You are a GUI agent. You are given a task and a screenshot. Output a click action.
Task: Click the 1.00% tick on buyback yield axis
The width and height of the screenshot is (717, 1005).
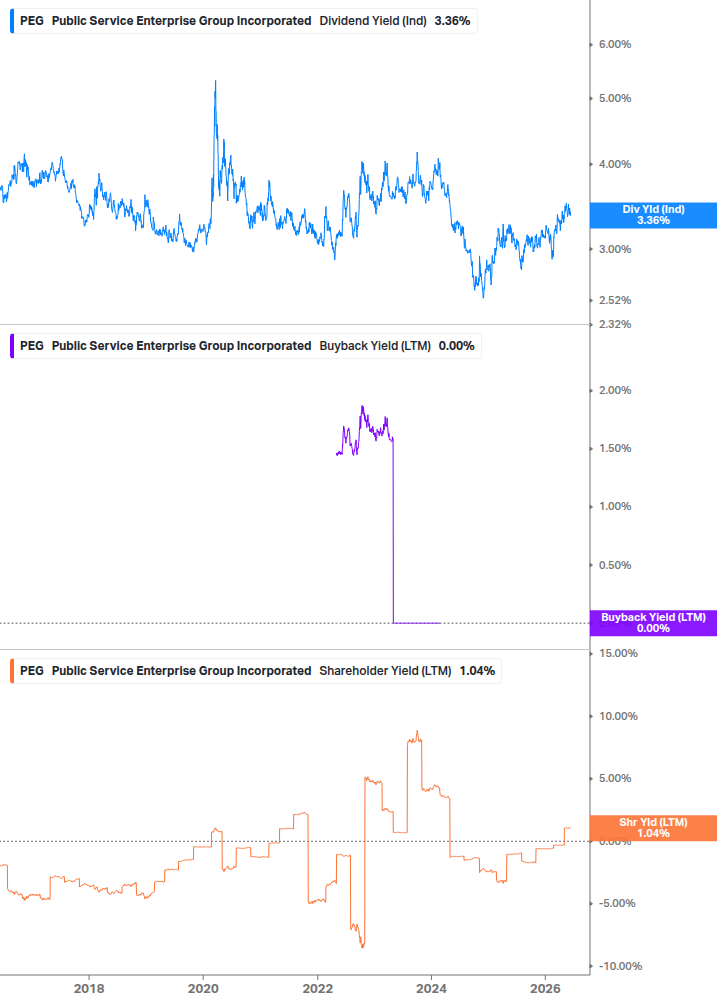pos(615,506)
